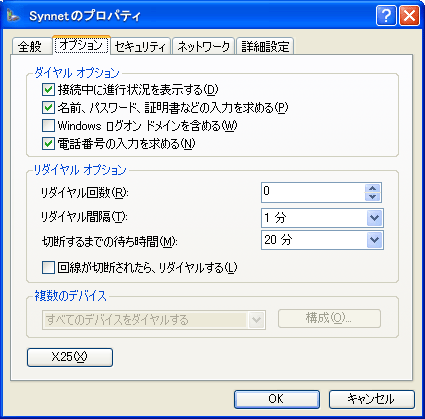Click the help question mark icon
Image resolution: width=425 pixels, height=419 pixels.
coord(386,15)
